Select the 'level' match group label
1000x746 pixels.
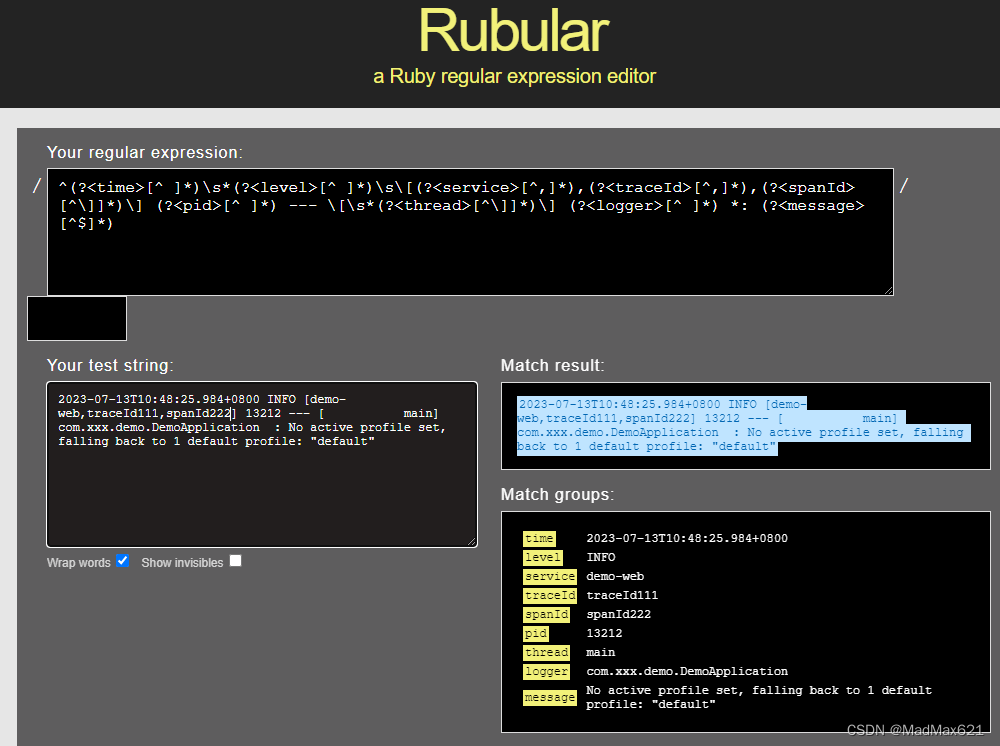542,557
